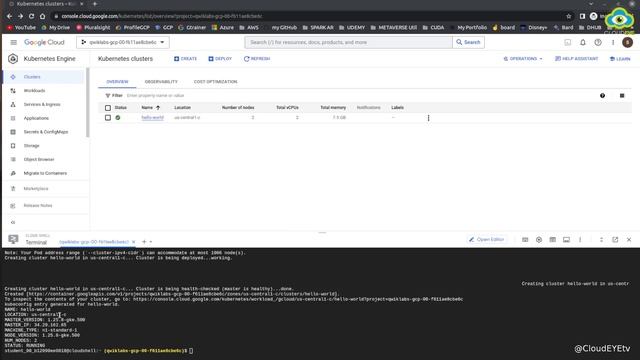
Task: Click the Kubernetes Engine product icon
Action: (13, 59)
